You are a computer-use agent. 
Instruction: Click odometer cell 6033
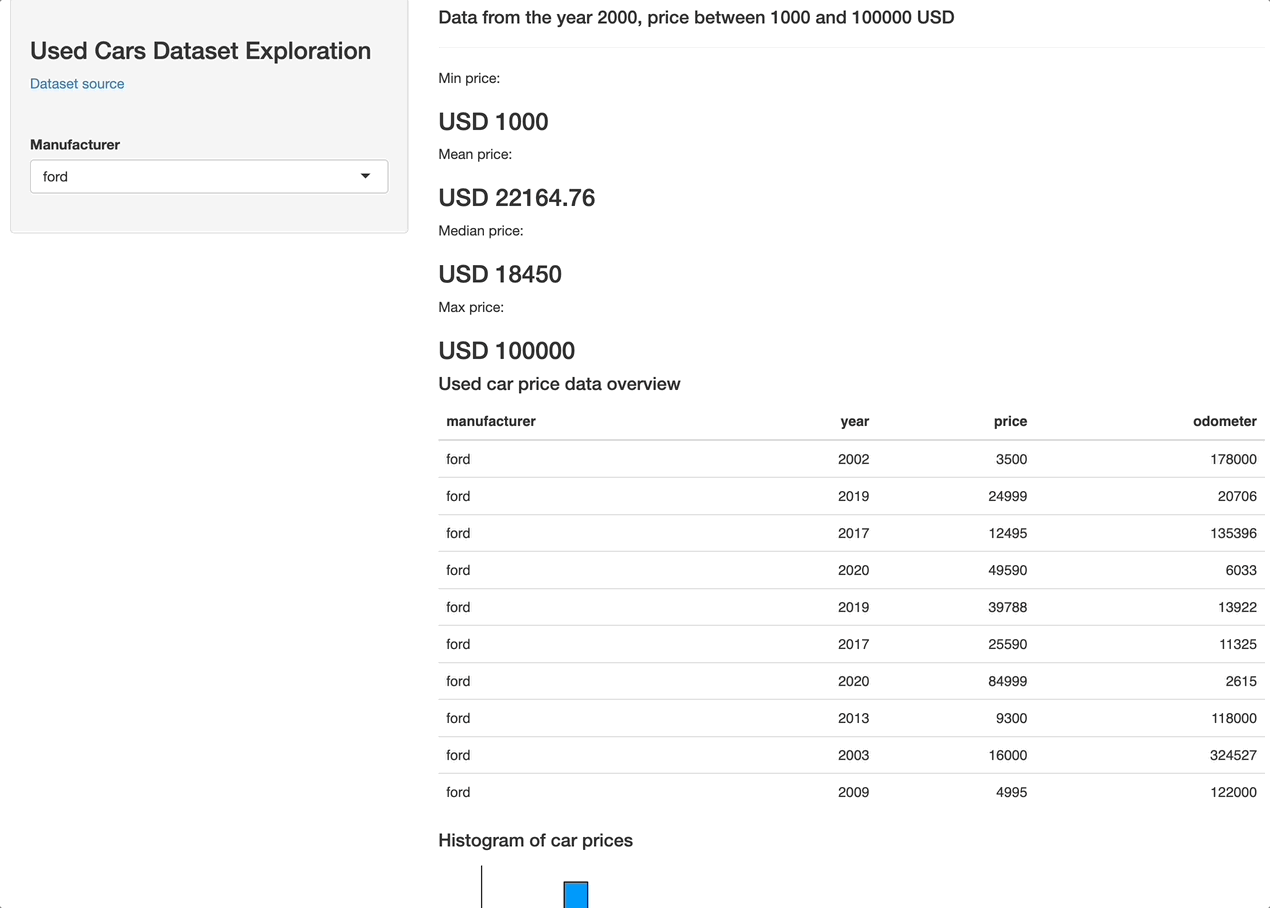pyautogui.click(x=1241, y=570)
